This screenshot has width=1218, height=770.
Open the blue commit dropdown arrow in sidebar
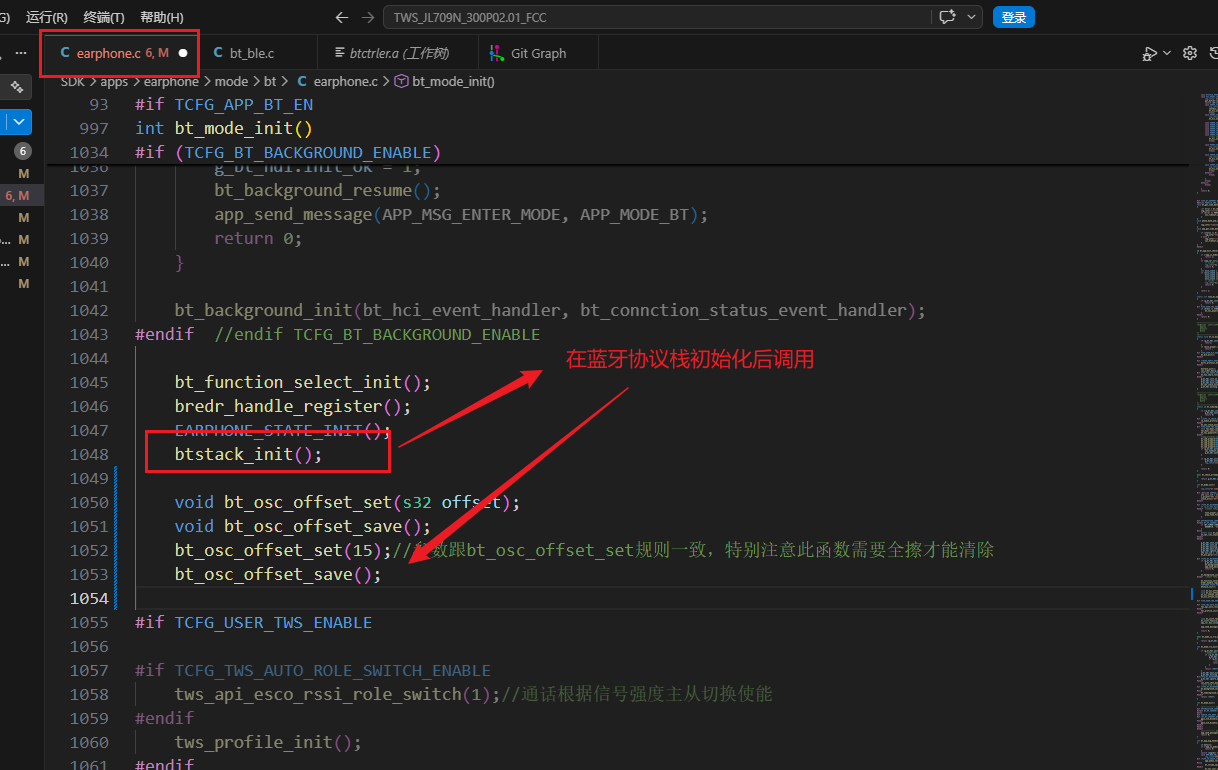tap(20, 122)
